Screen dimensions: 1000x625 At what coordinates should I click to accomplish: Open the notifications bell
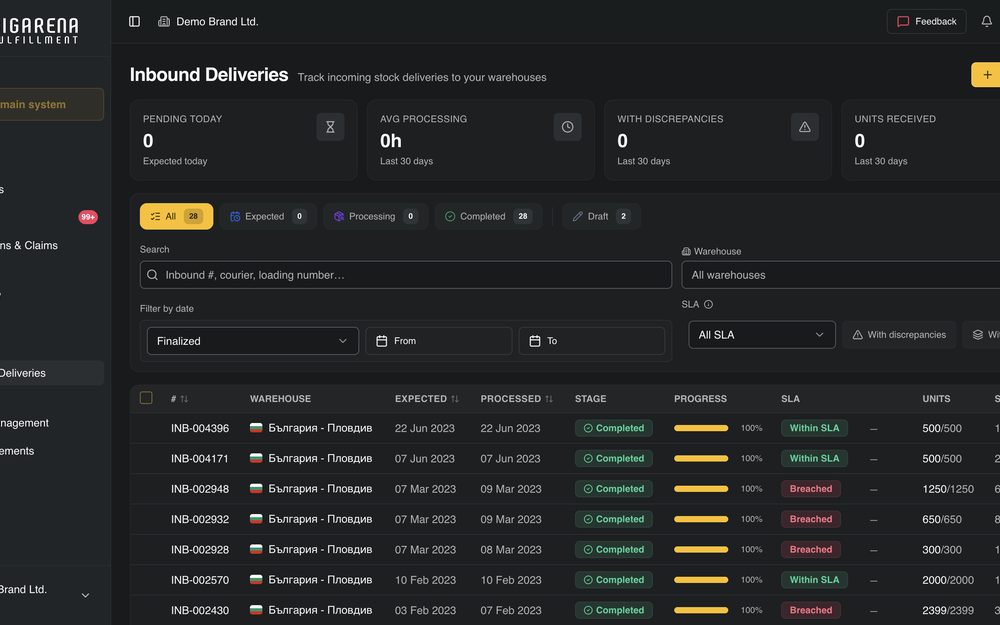pyautogui.click(x=986, y=21)
